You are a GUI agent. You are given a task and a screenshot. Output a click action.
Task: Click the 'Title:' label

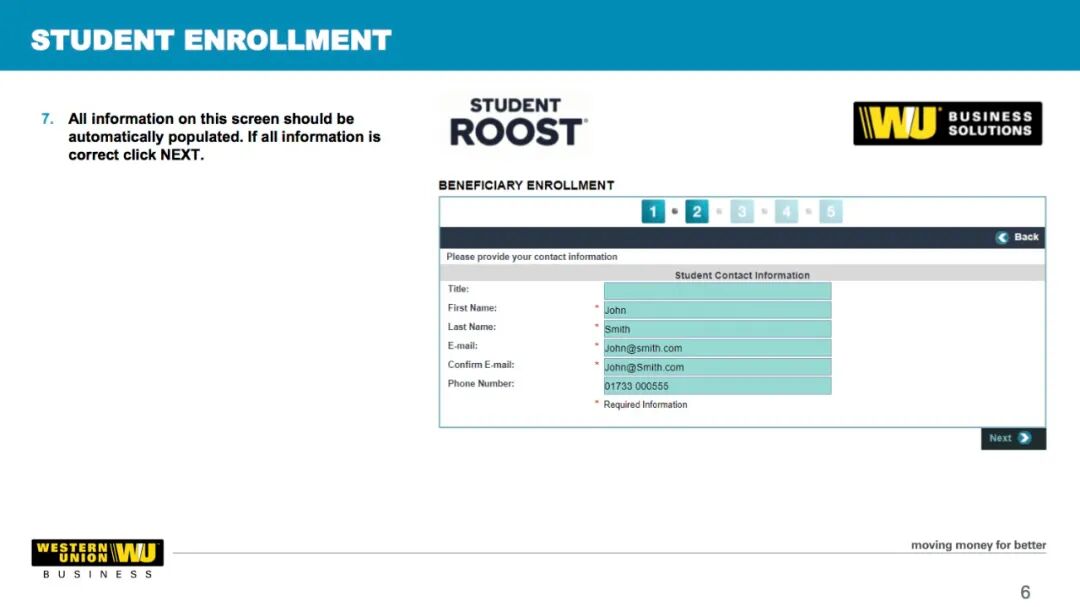point(458,289)
